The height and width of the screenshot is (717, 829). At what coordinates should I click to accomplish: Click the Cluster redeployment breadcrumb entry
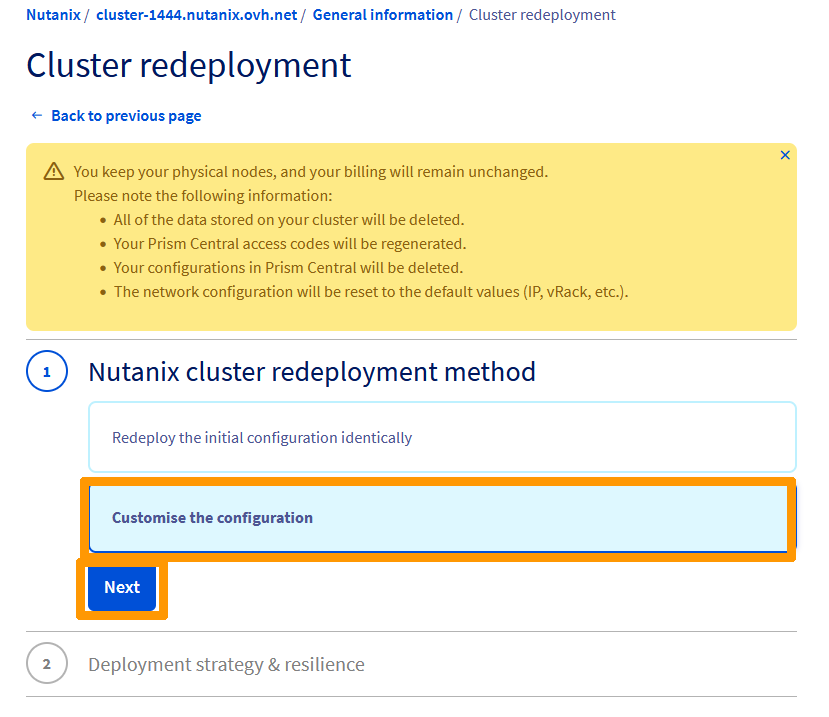[541, 14]
